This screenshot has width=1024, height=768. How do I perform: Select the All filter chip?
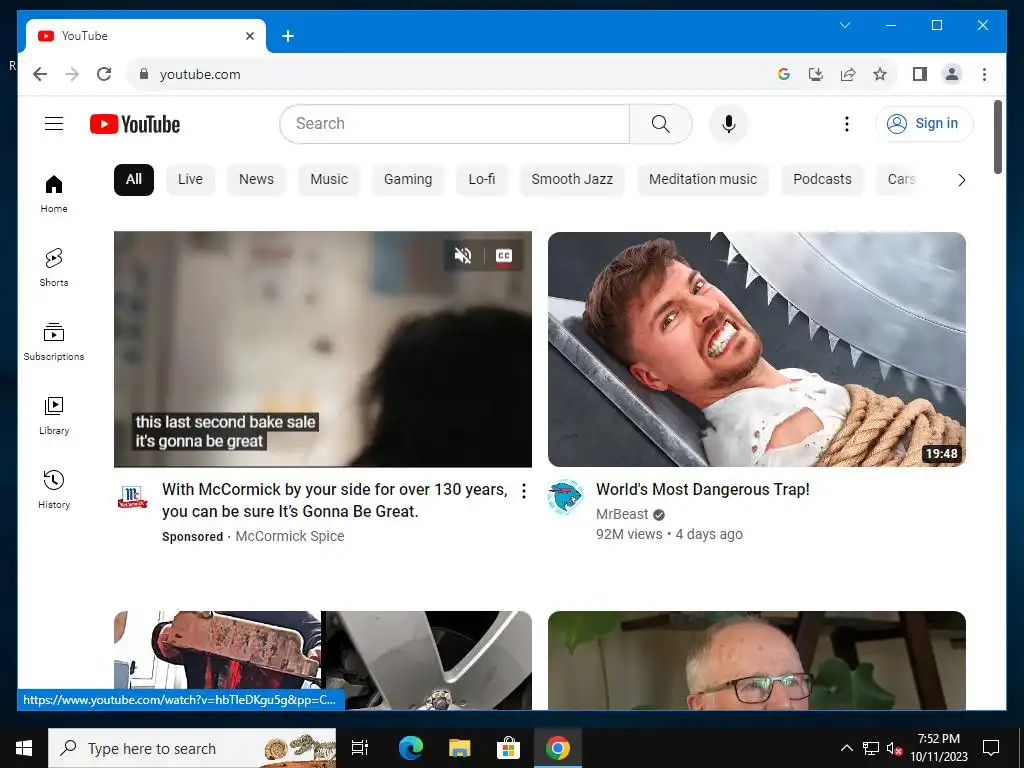[134, 180]
